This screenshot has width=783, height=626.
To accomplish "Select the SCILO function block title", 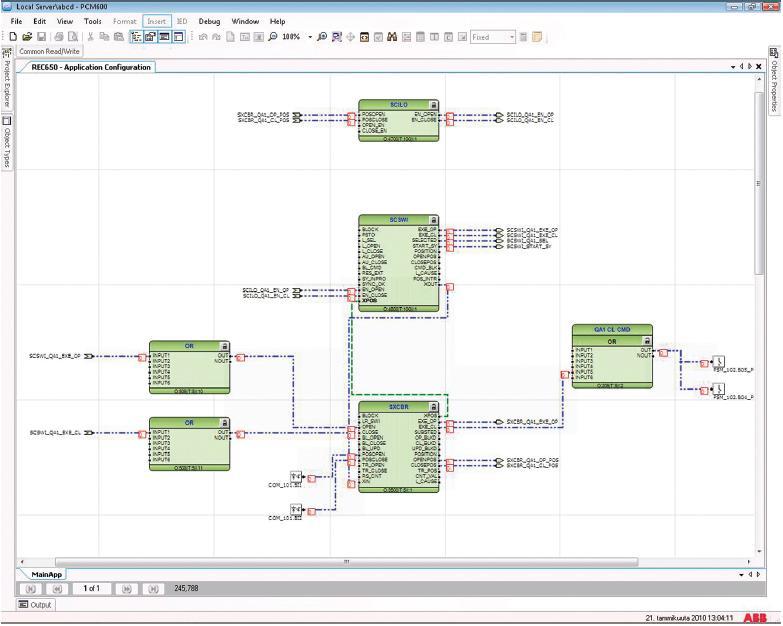I will point(398,105).
